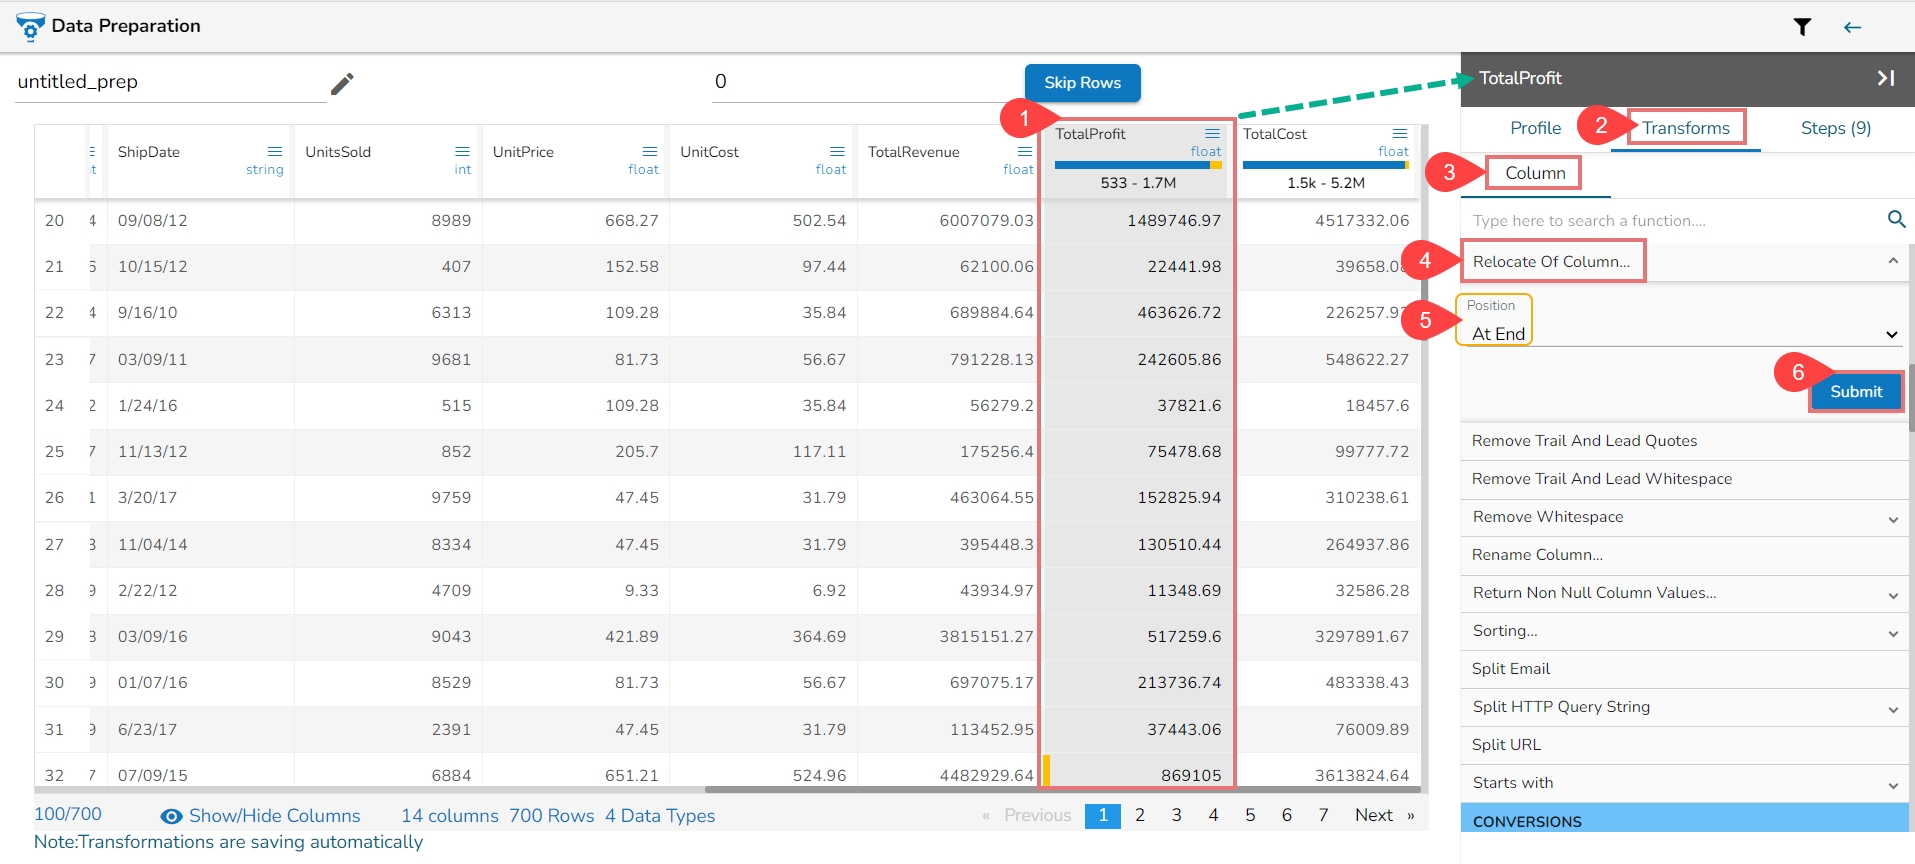1915x864 pixels.
Task: Open the Steps (9) tab
Action: [1835, 128]
